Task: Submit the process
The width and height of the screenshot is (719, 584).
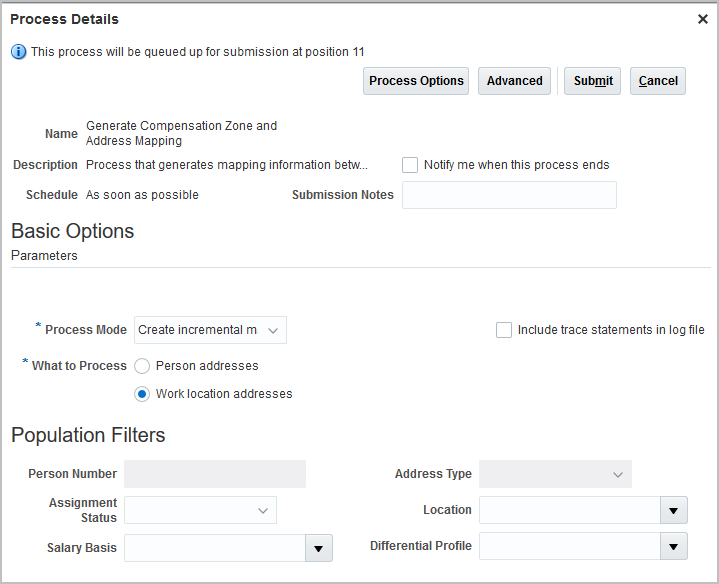Action: click(593, 81)
